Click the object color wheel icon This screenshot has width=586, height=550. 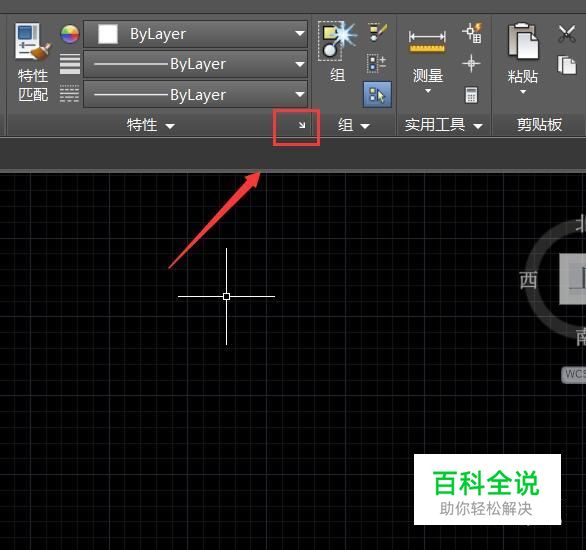click(70, 34)
